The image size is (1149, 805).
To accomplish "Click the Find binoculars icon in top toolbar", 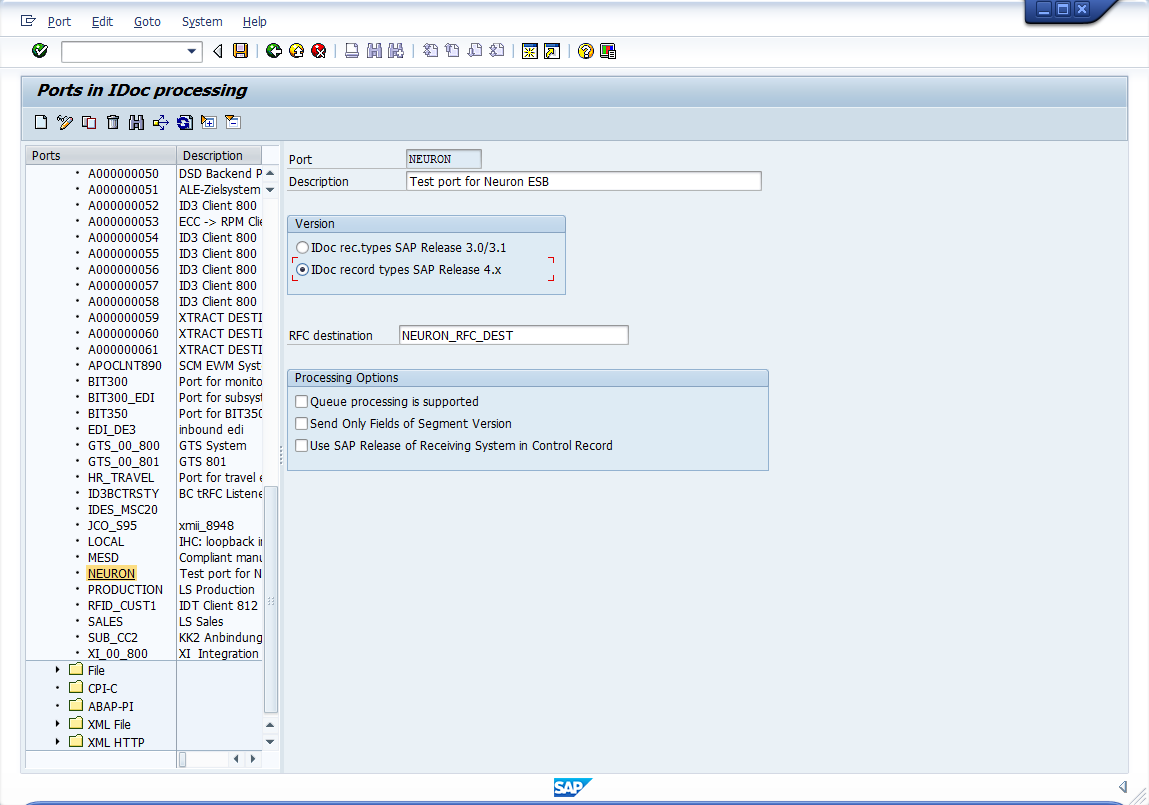I will point(374,51).
